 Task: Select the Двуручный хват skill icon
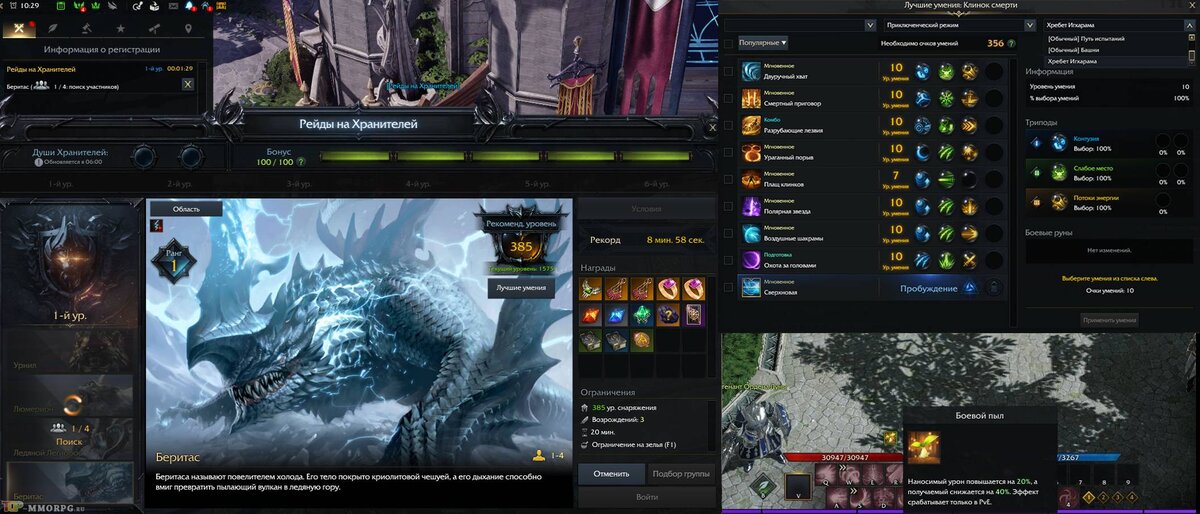tap(751, 71)
